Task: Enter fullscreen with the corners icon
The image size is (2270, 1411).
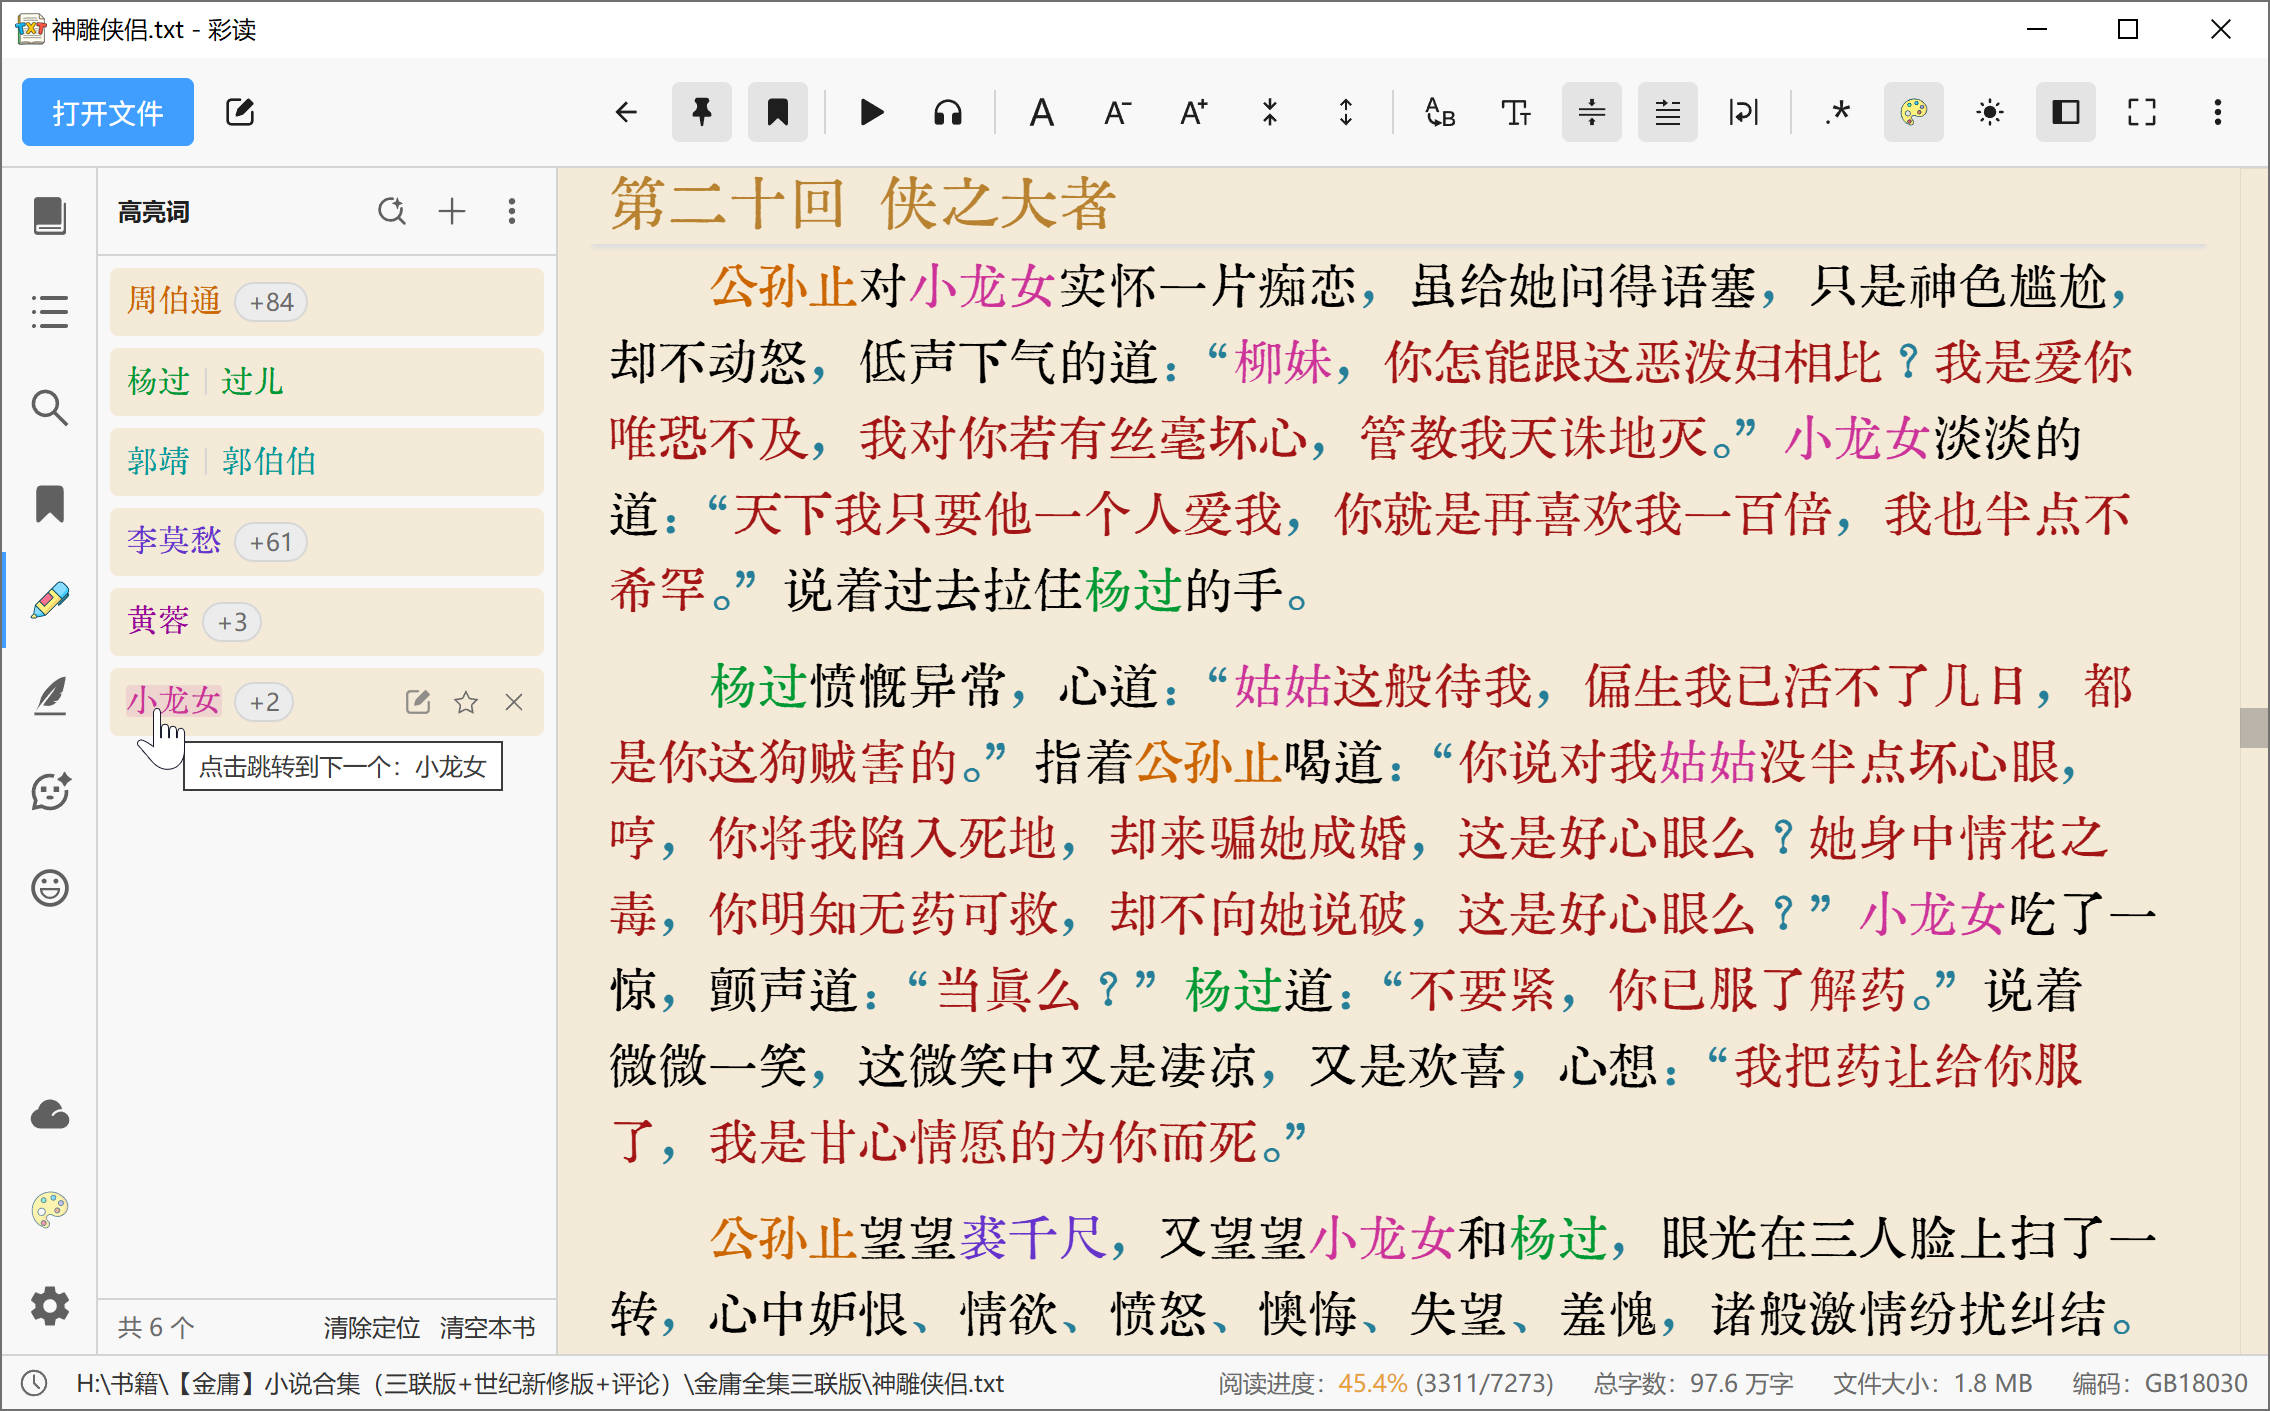Action: 2142,112
